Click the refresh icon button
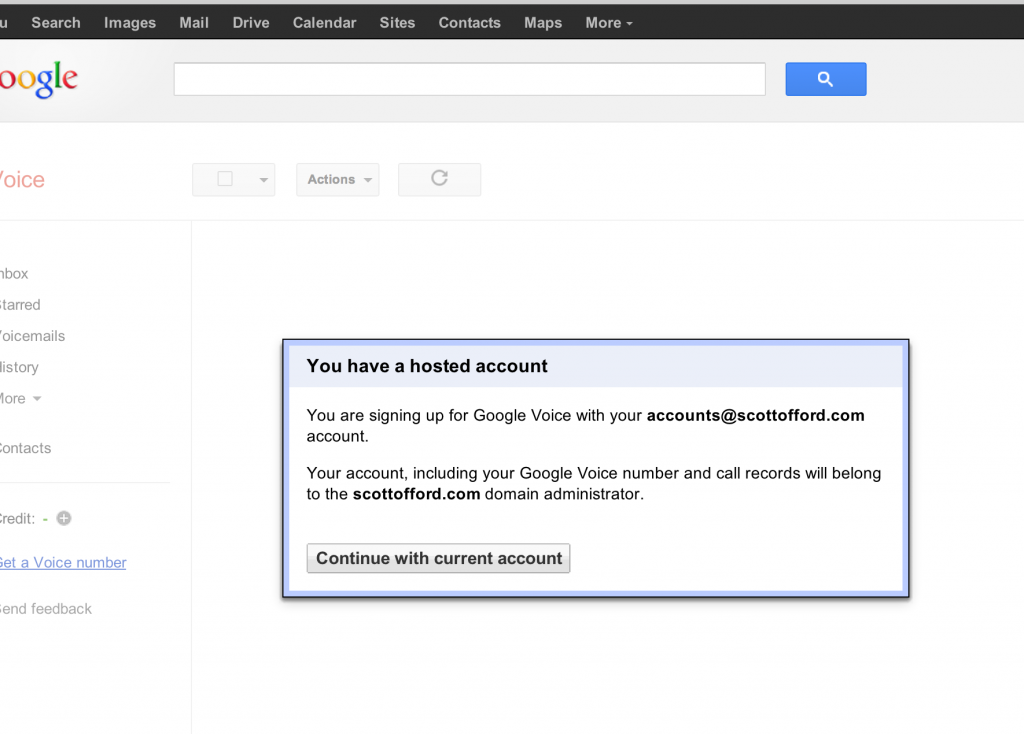Screen dimensions: 1024x734 [440, 179]
